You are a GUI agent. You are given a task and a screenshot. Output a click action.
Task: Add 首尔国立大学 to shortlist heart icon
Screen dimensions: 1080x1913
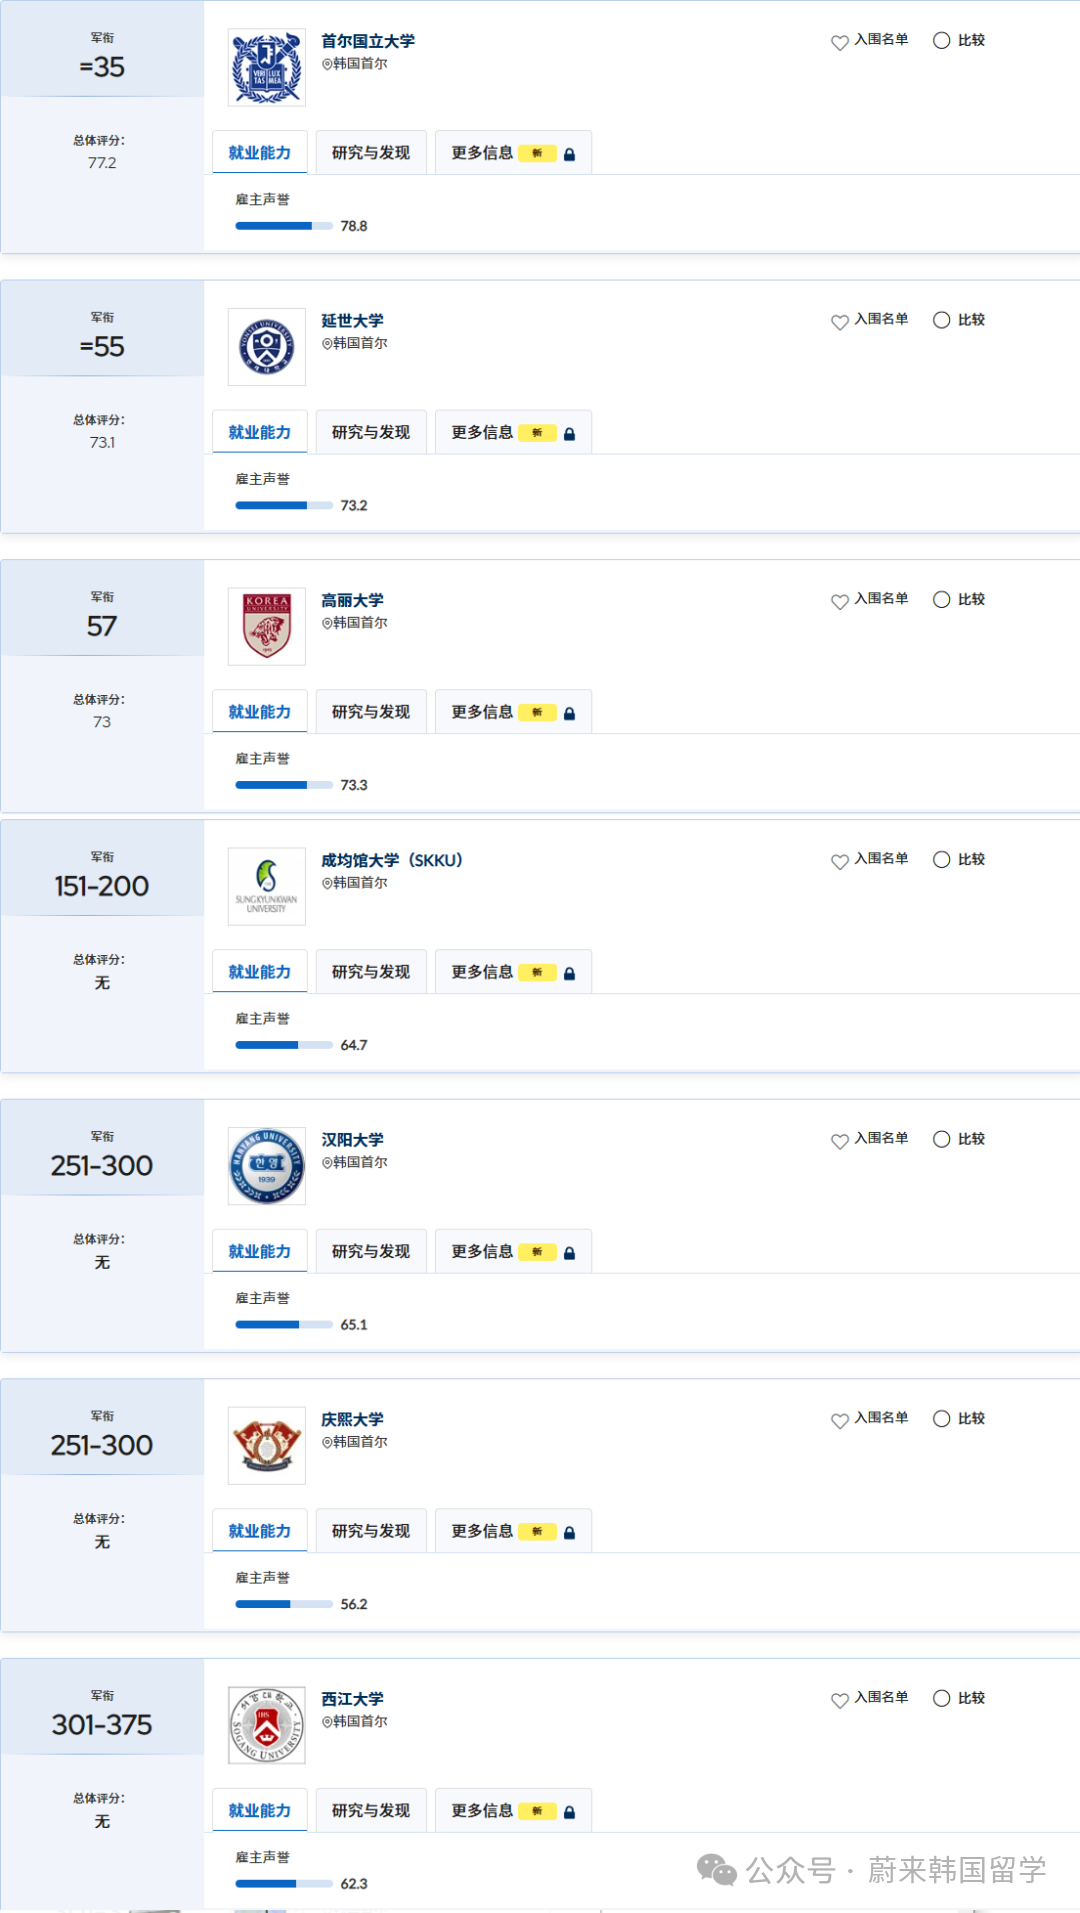[840, 41]
